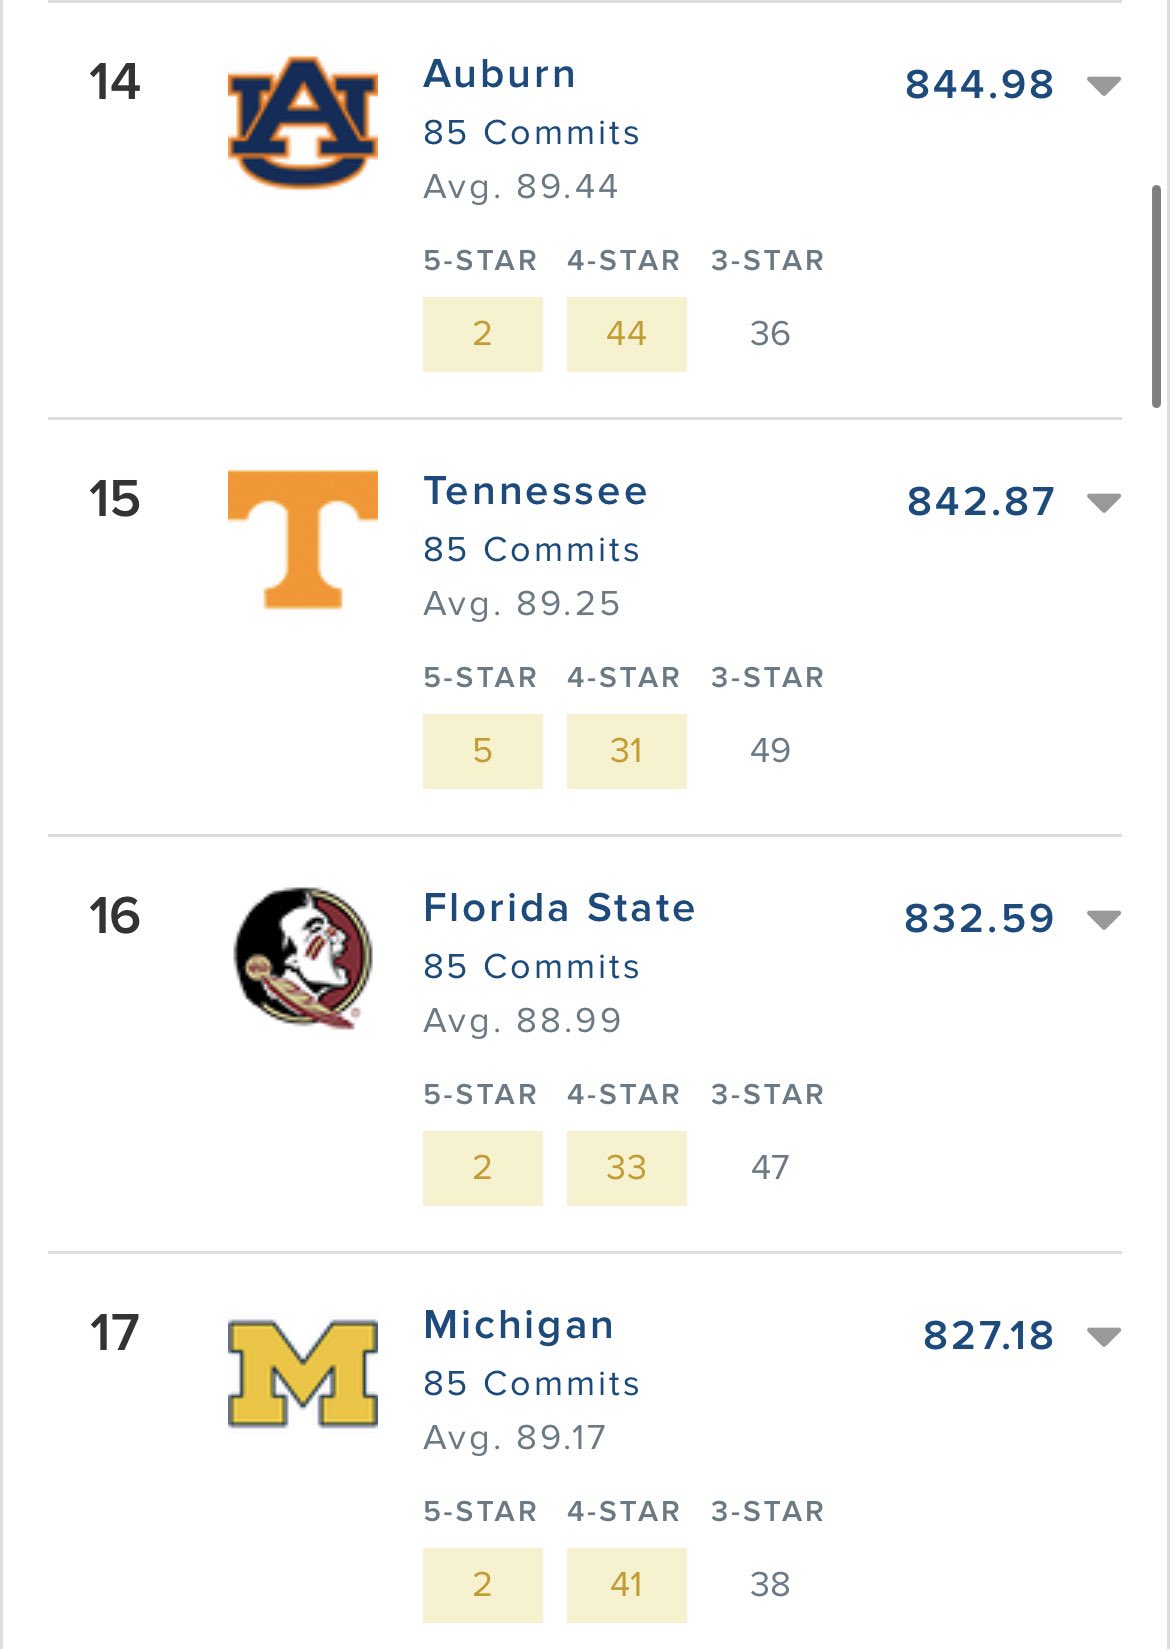Expand the Auburn row dropdown arrow
Screen dimensions: 1170x1649
point(1103,86)
